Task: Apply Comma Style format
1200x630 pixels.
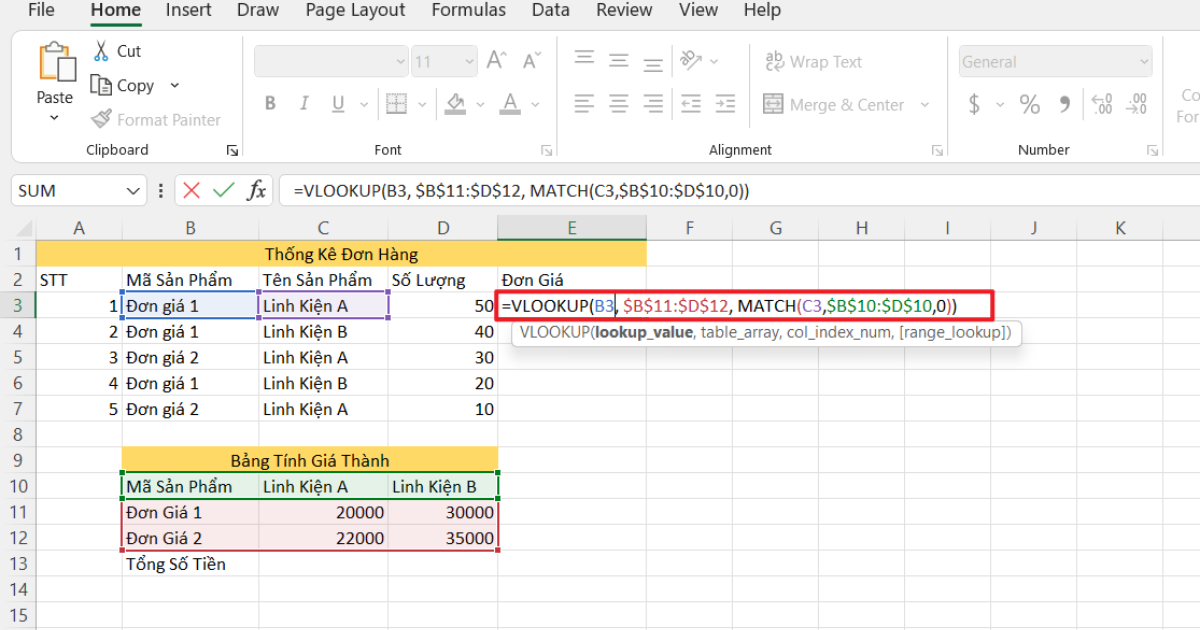Action: pos(1065,104)
